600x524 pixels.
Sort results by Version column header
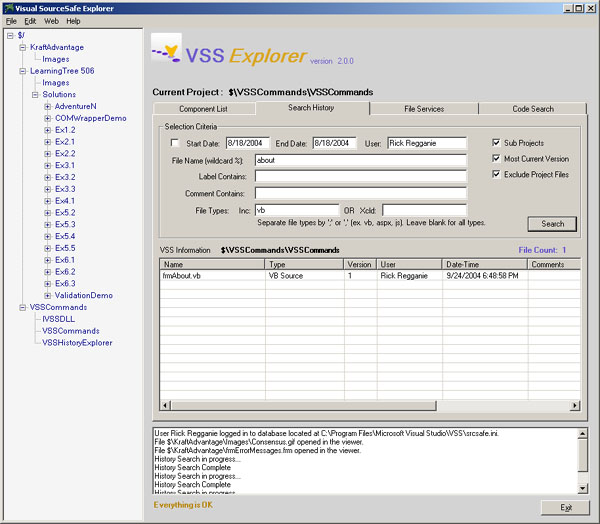(360, 264)
